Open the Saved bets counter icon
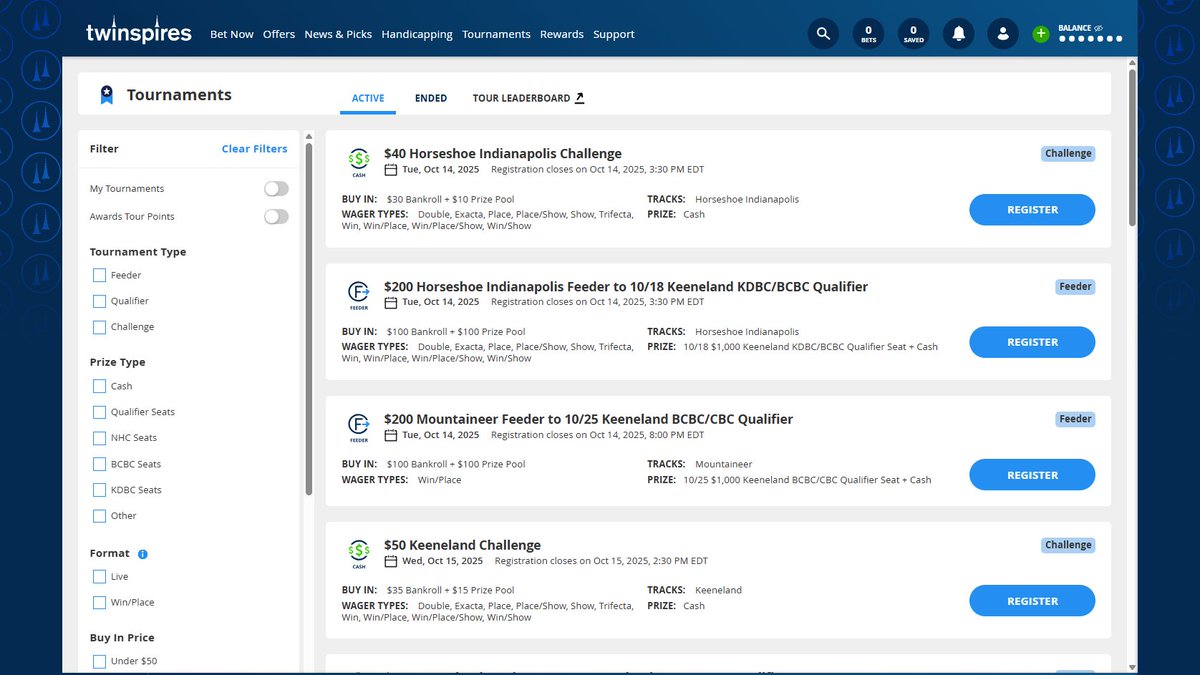Image resolution: width=1200 pixels, height=675 pixels. [913, 34]
